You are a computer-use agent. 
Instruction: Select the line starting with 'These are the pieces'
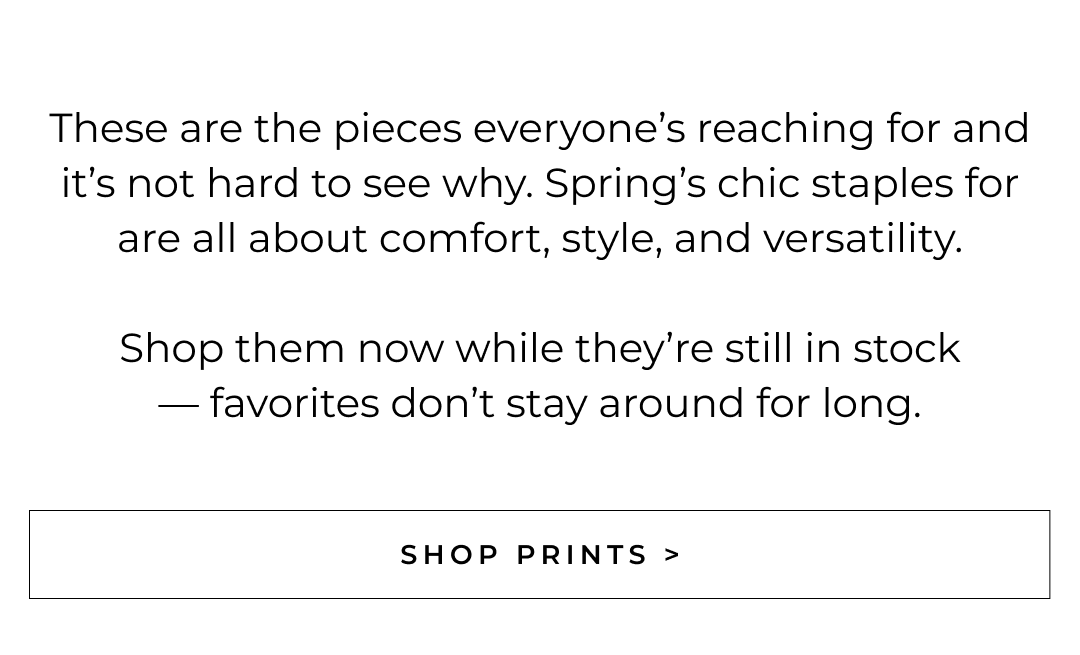pos(539,129)
